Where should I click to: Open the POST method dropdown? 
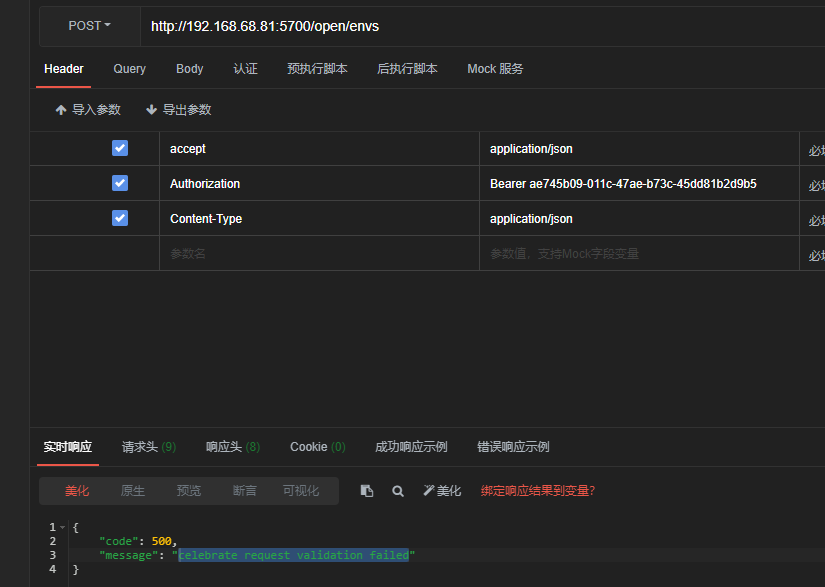pyautogui.click(x=88, y=26)
